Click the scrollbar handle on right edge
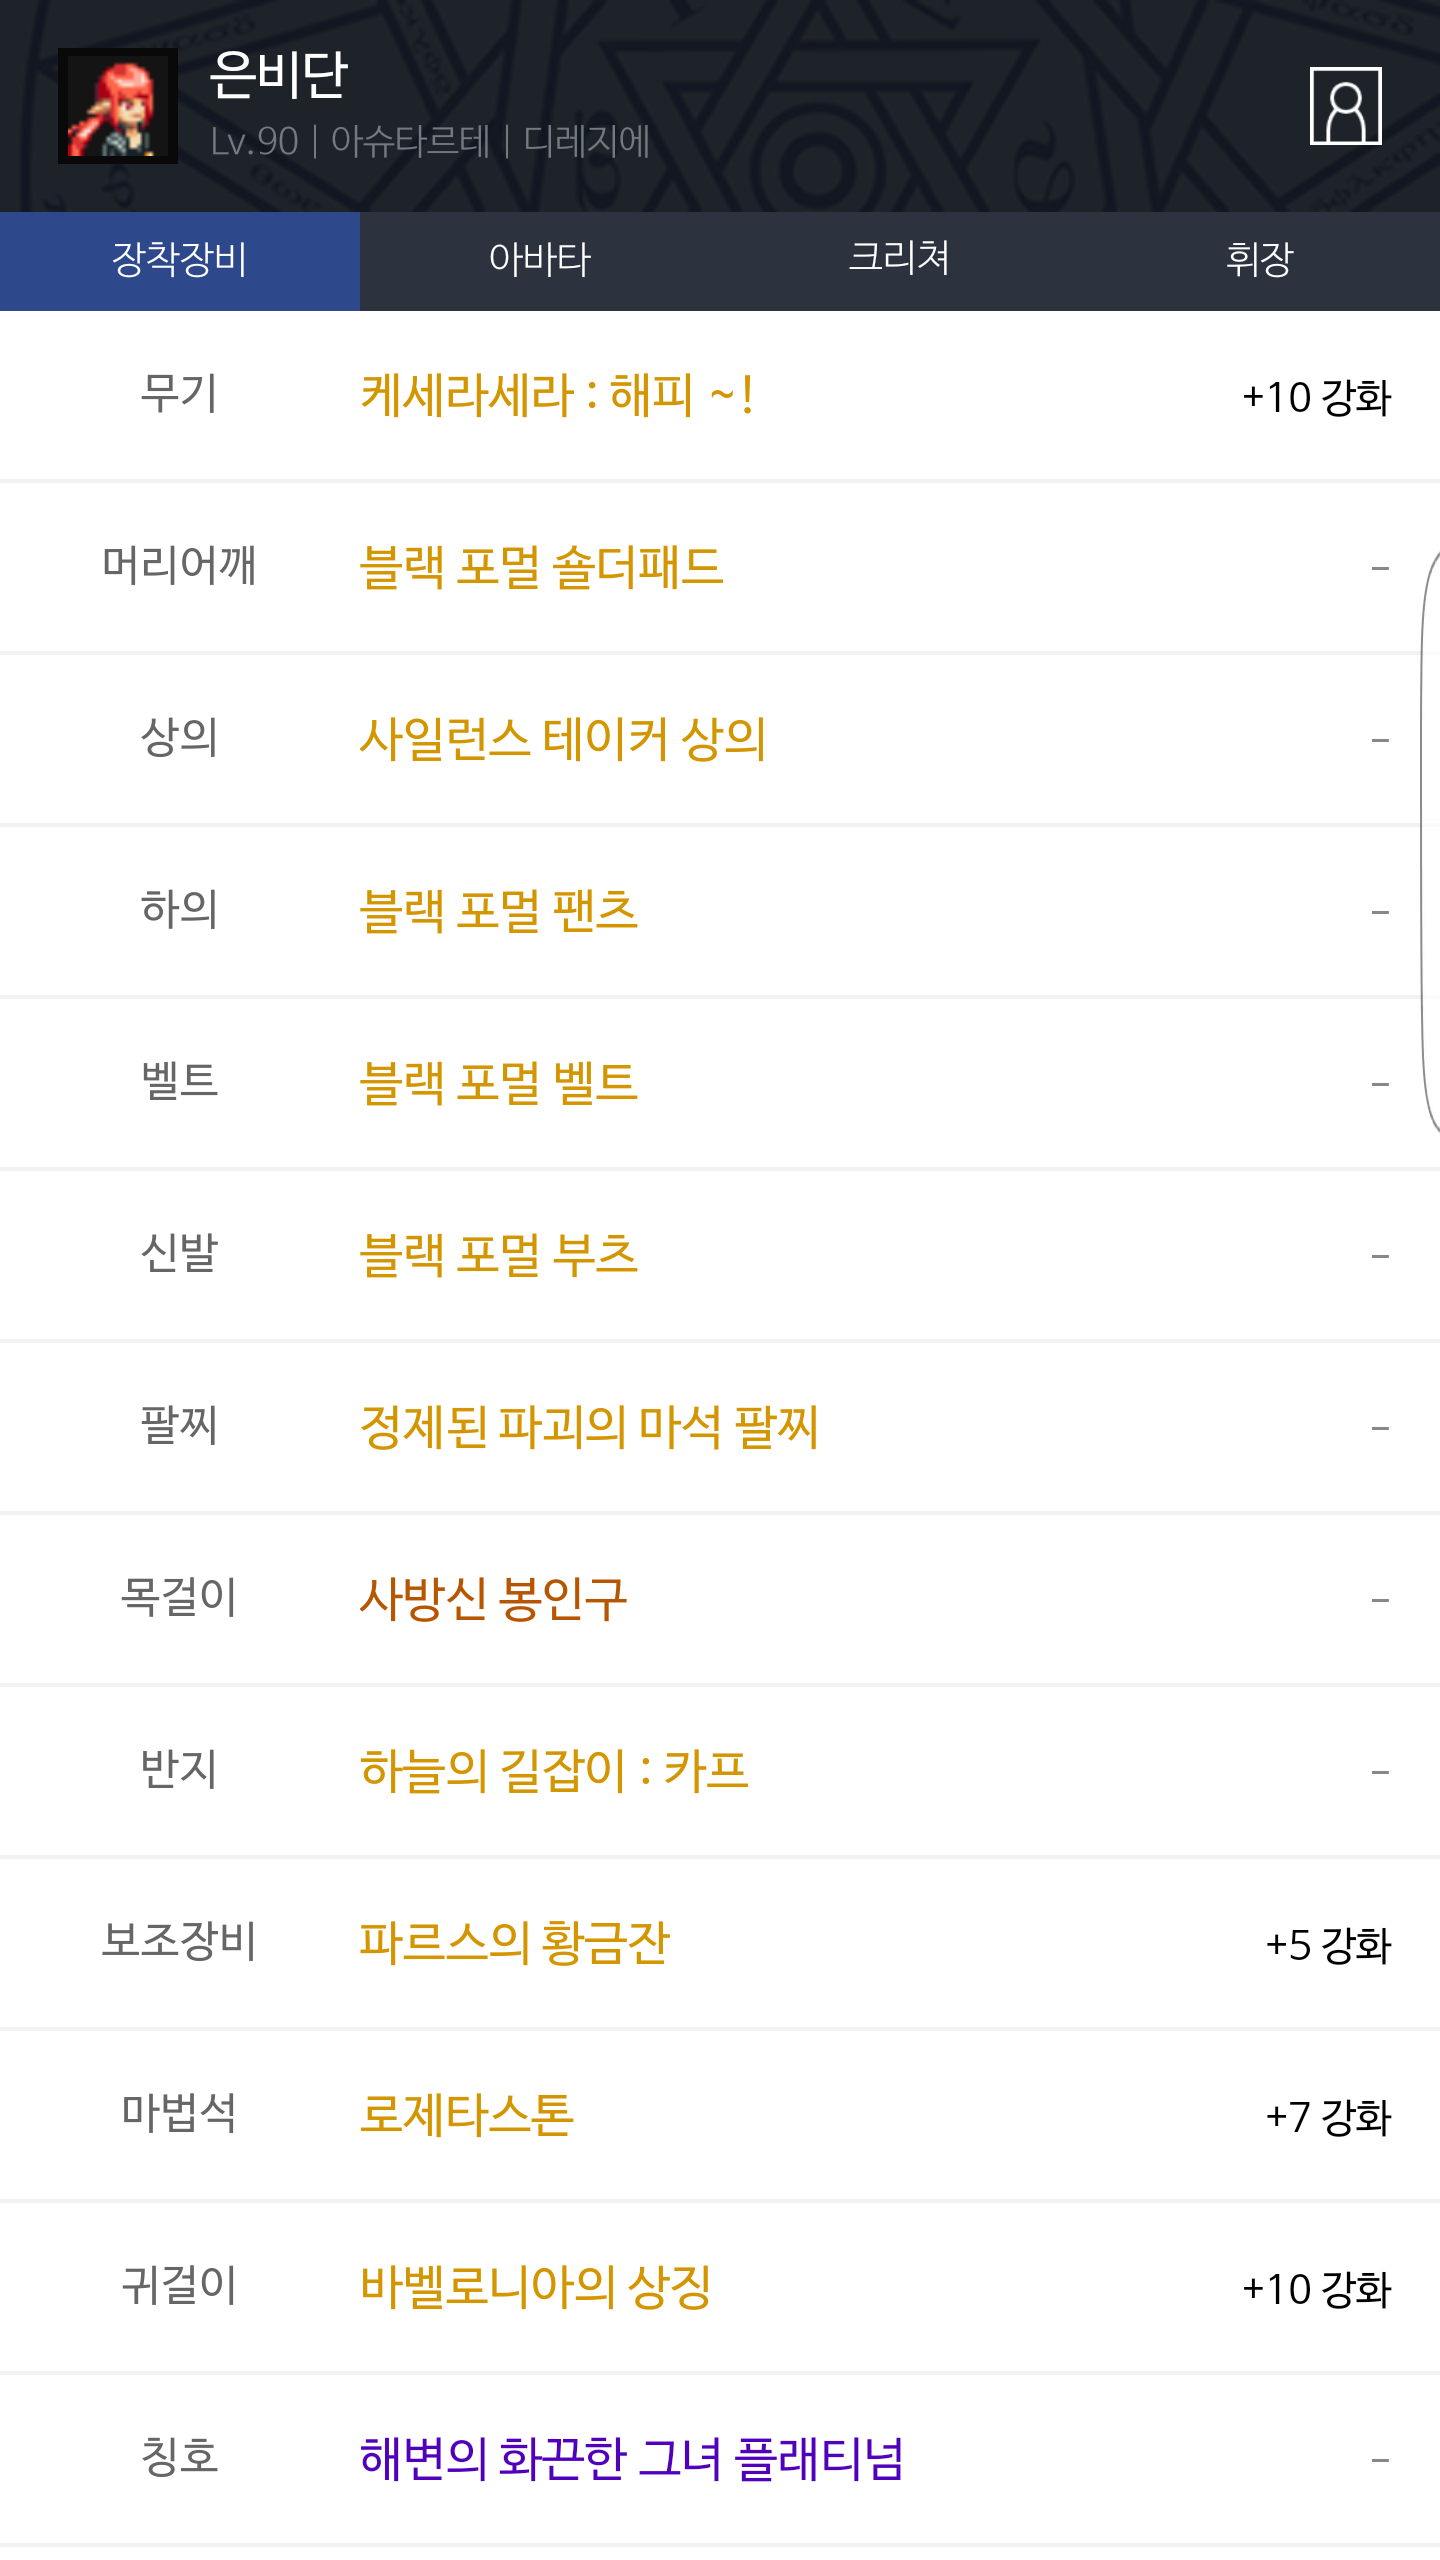The height and width of the screenshot is (2560, 1440). [1430, 840]
